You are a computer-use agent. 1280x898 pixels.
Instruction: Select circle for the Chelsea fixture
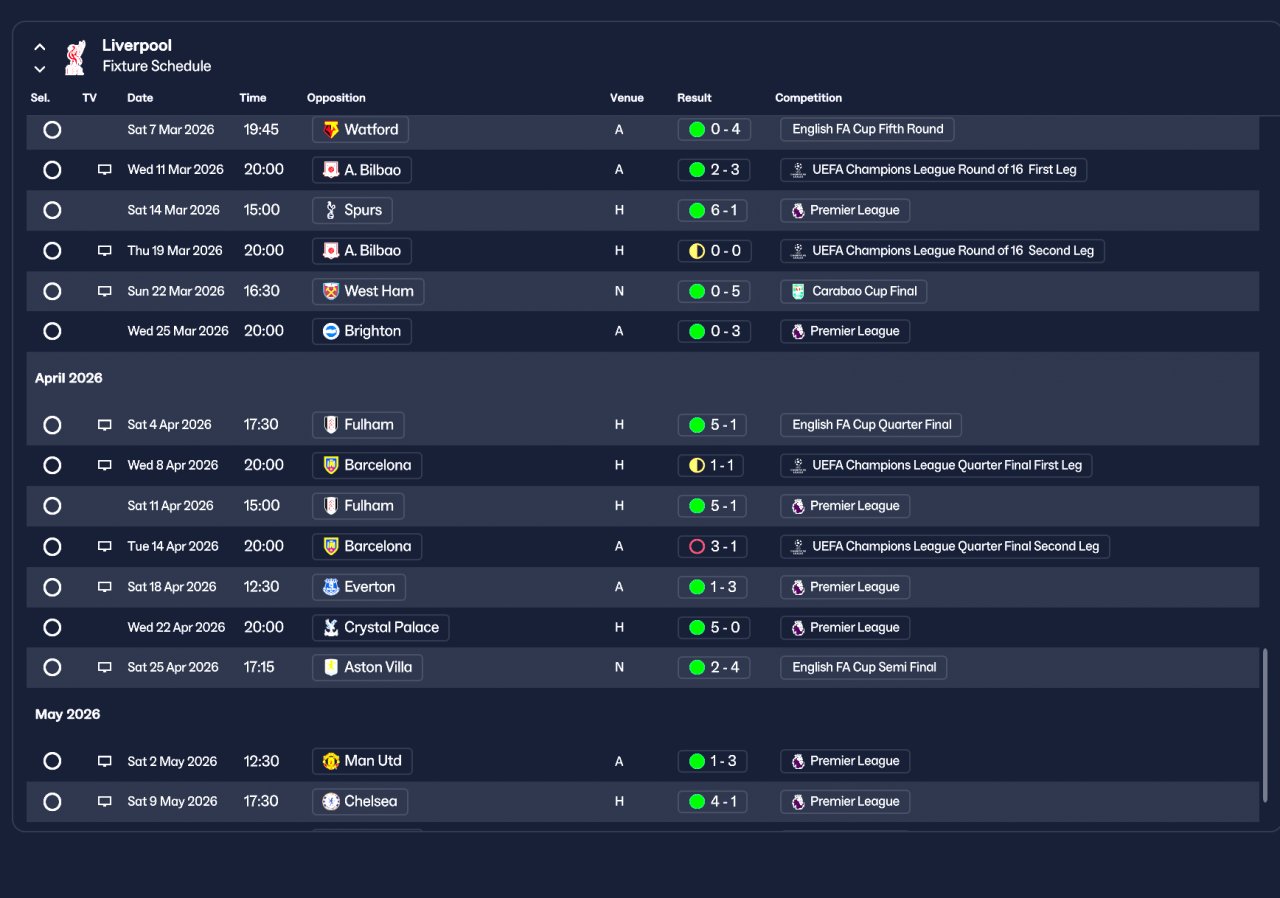click(52, 801)
